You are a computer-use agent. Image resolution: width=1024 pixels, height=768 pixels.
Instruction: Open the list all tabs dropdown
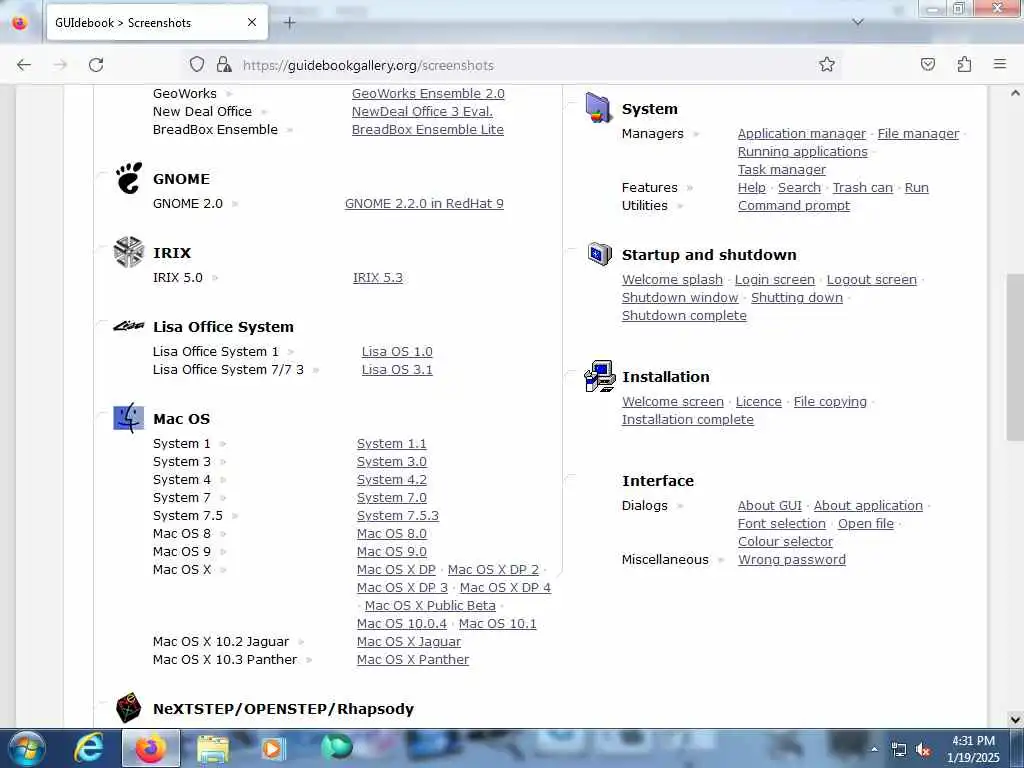[858, 22]
